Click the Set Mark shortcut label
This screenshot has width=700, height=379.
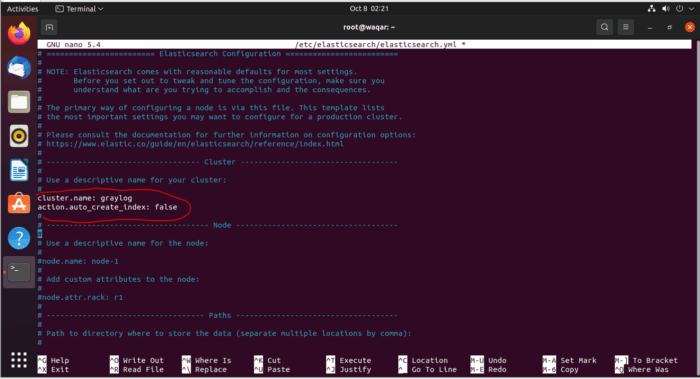pos(578,360)
